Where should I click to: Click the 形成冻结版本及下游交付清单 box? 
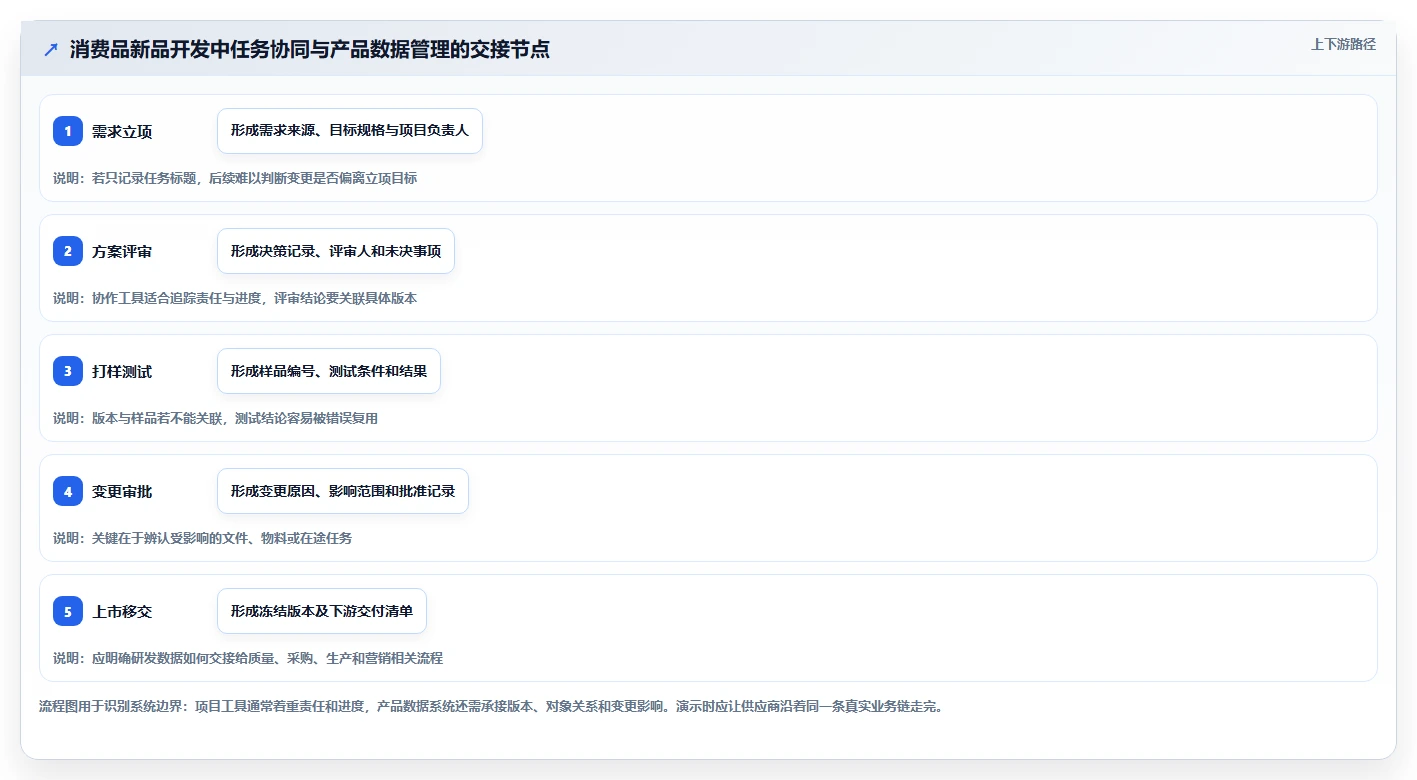click(322, 611)
